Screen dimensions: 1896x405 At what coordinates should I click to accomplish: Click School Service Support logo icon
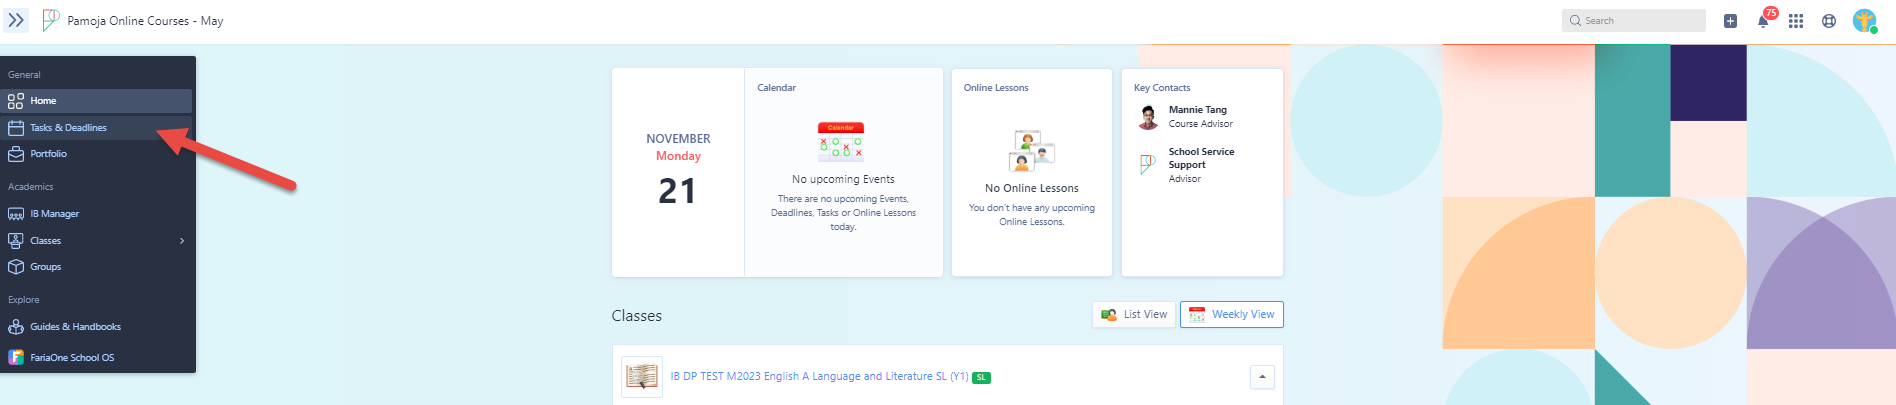1148,164
